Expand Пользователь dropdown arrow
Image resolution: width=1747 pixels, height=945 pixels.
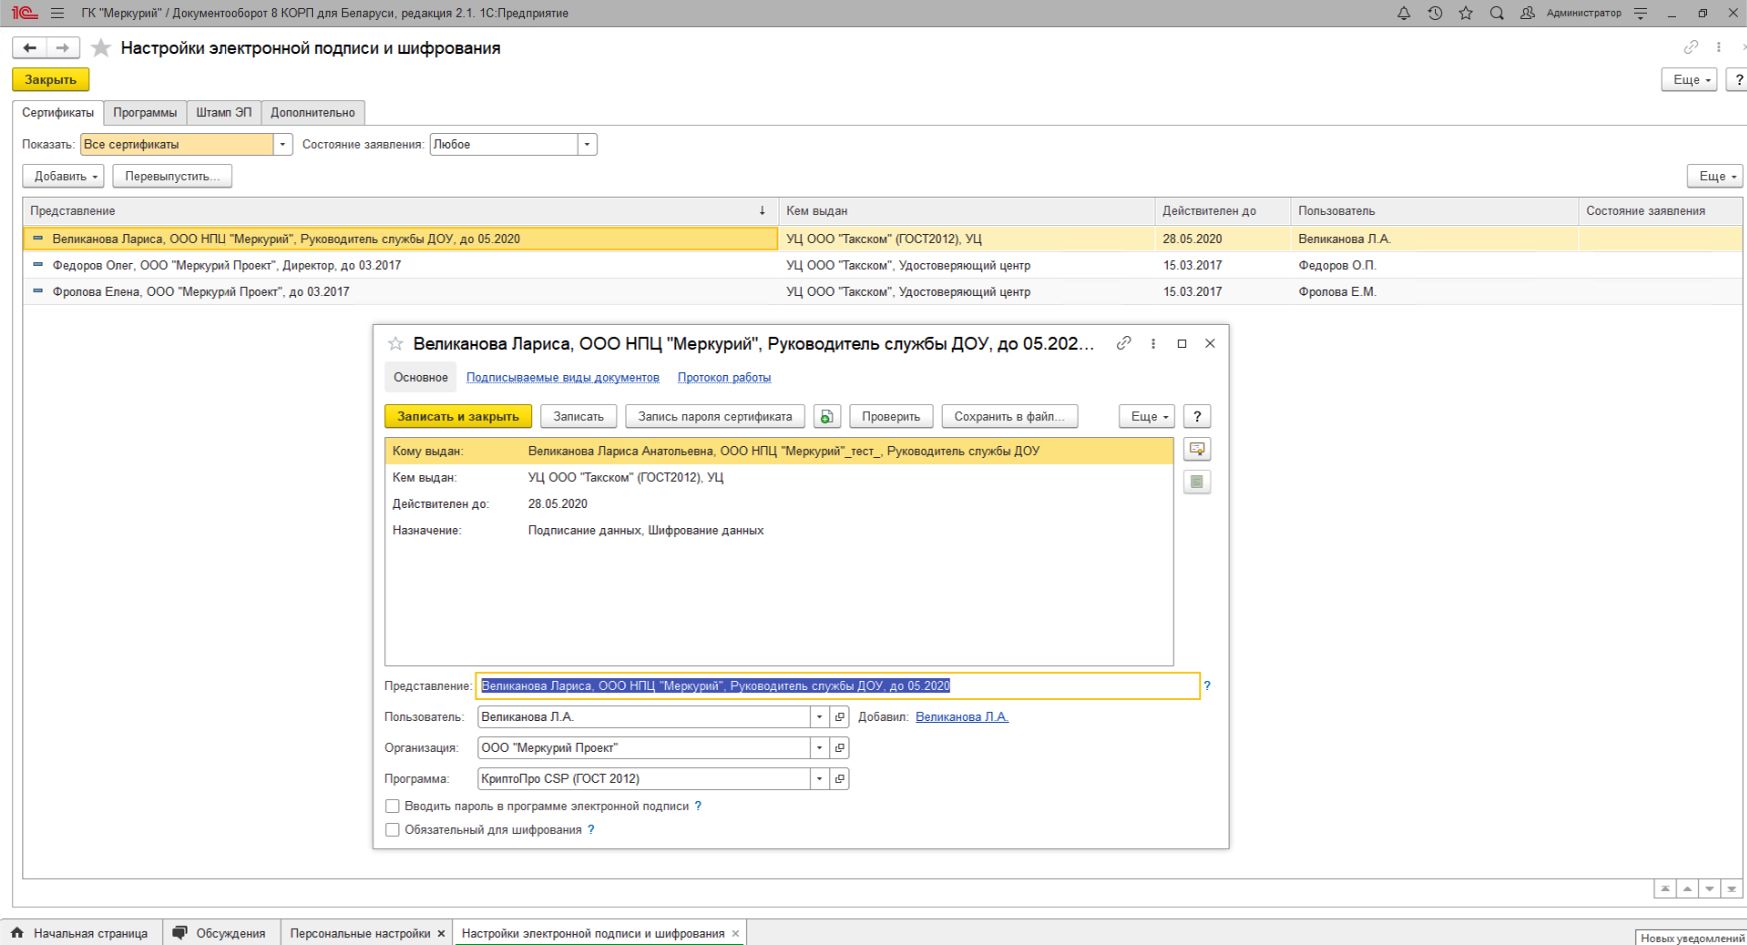820,717
